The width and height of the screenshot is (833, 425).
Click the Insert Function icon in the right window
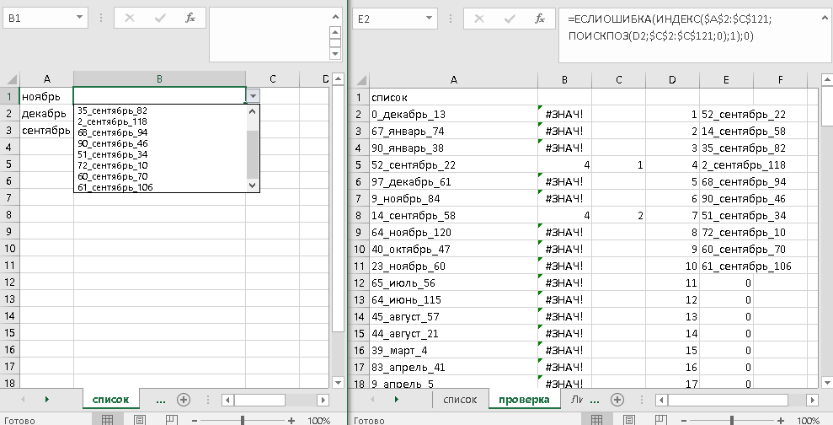tap(538, 19)
